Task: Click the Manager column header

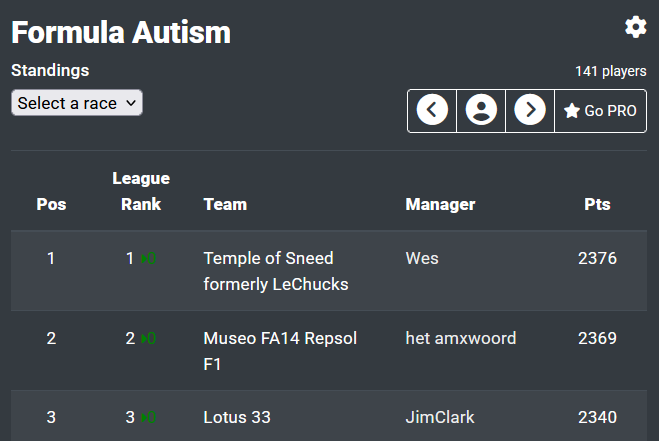Action: click(x=440, y=204)
